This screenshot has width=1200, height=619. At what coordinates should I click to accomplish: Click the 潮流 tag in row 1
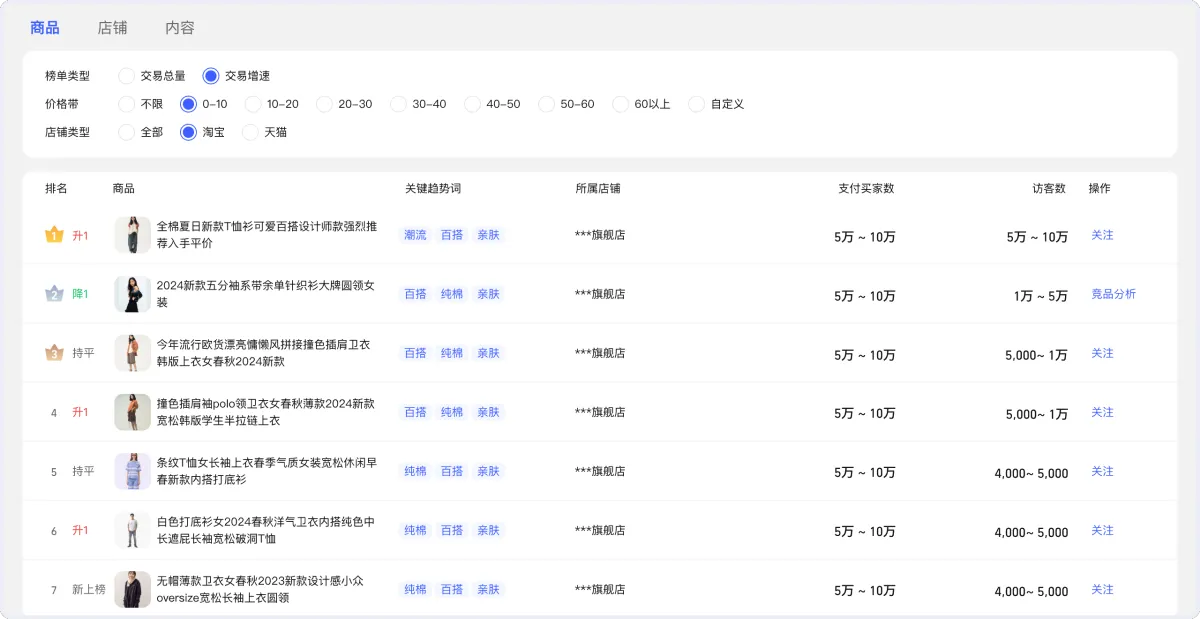pos(415,235)
